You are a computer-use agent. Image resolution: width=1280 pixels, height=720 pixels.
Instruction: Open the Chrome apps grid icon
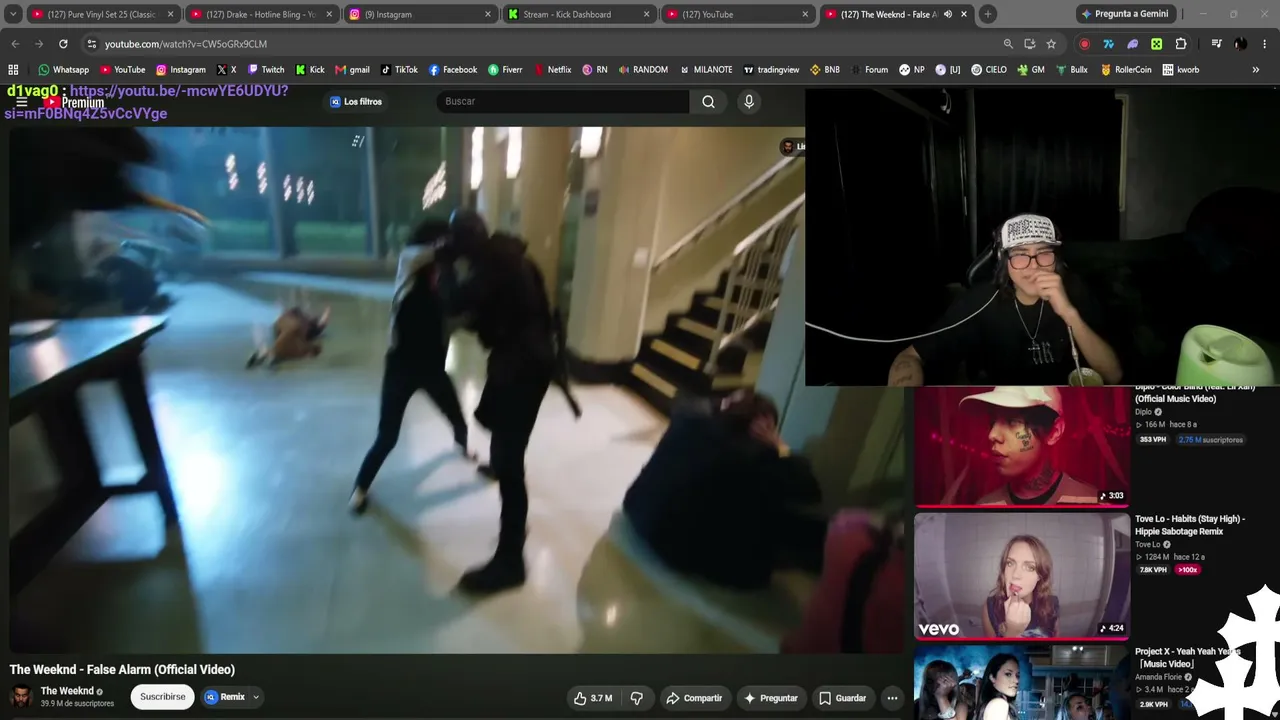click(x=13, y=70)
